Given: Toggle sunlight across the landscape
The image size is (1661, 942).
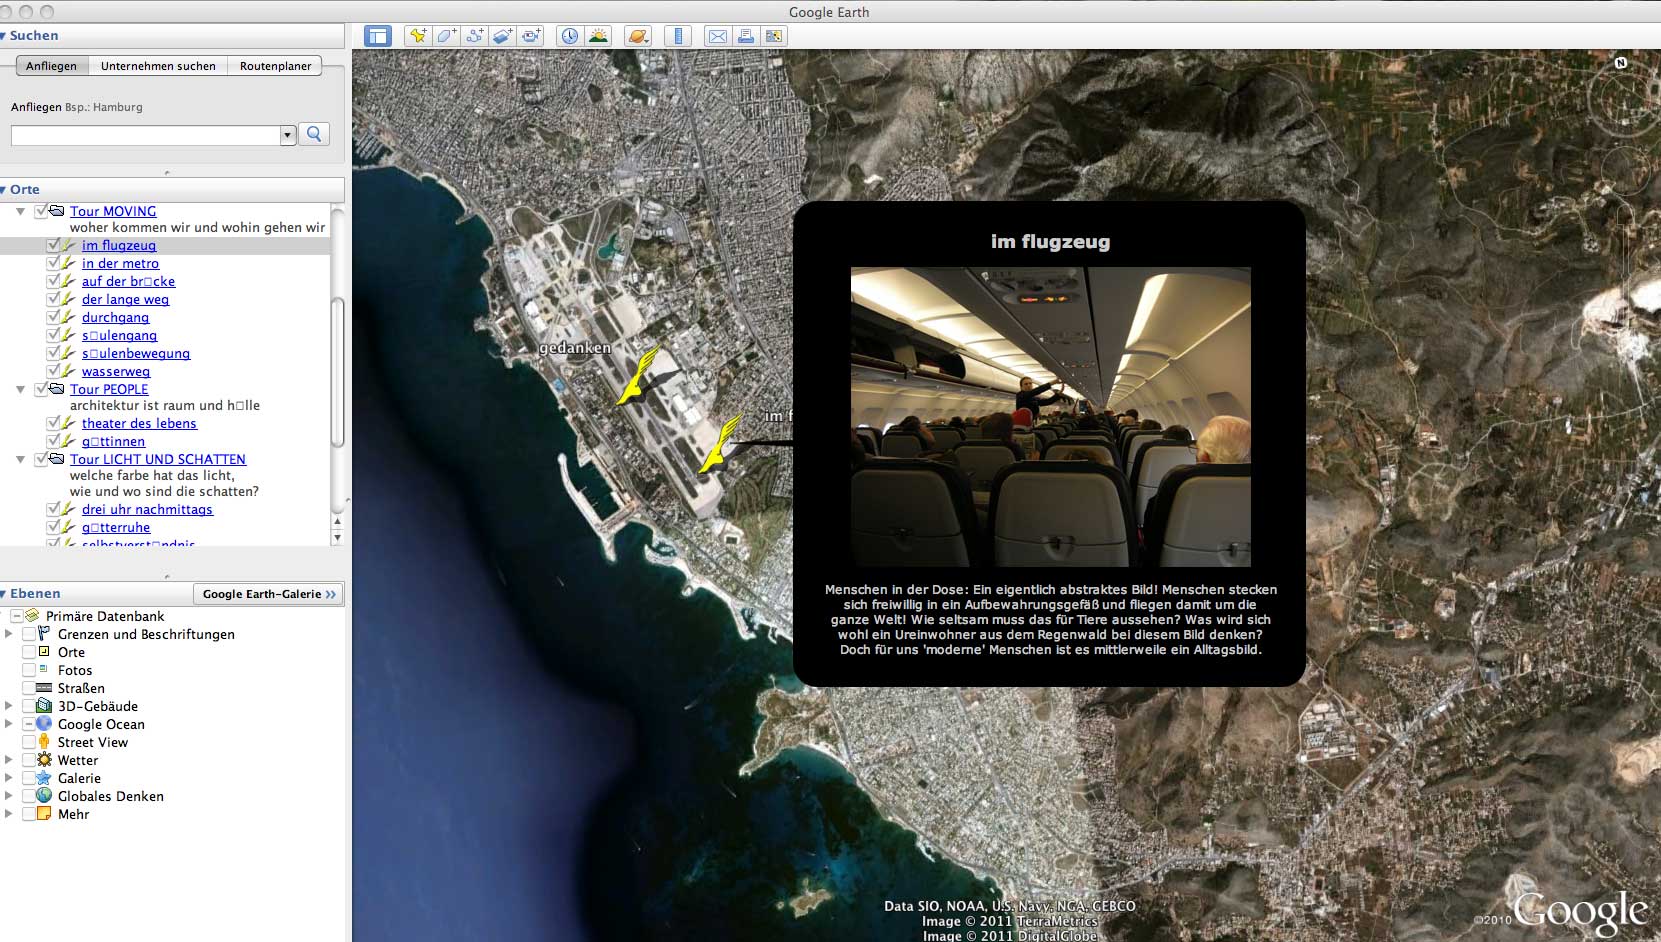Looking at the screenshot, I should (598, 36).
